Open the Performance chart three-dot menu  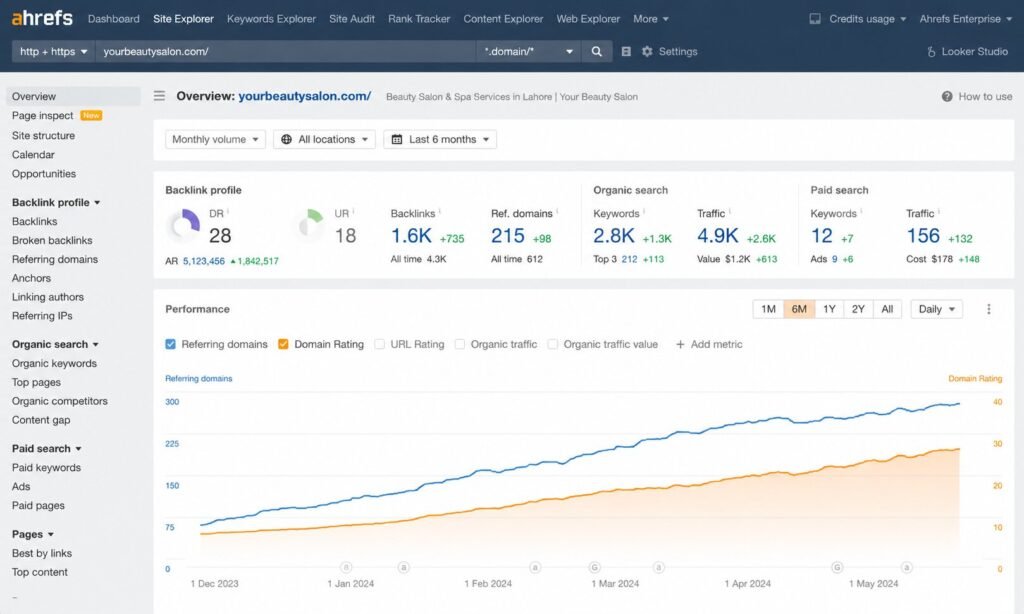(989, 309)
